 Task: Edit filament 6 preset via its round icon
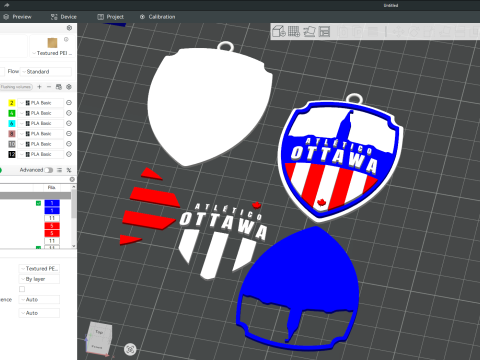pos(69,123)
